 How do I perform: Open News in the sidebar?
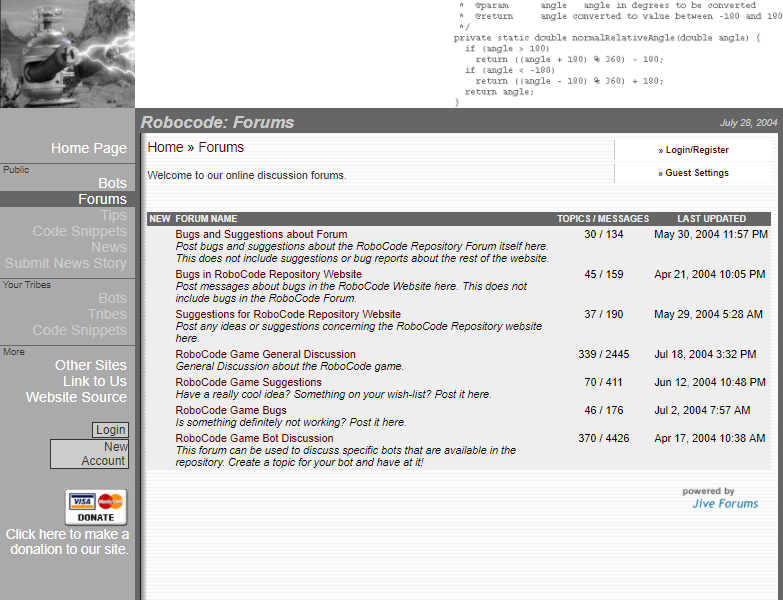coord(109,247)
